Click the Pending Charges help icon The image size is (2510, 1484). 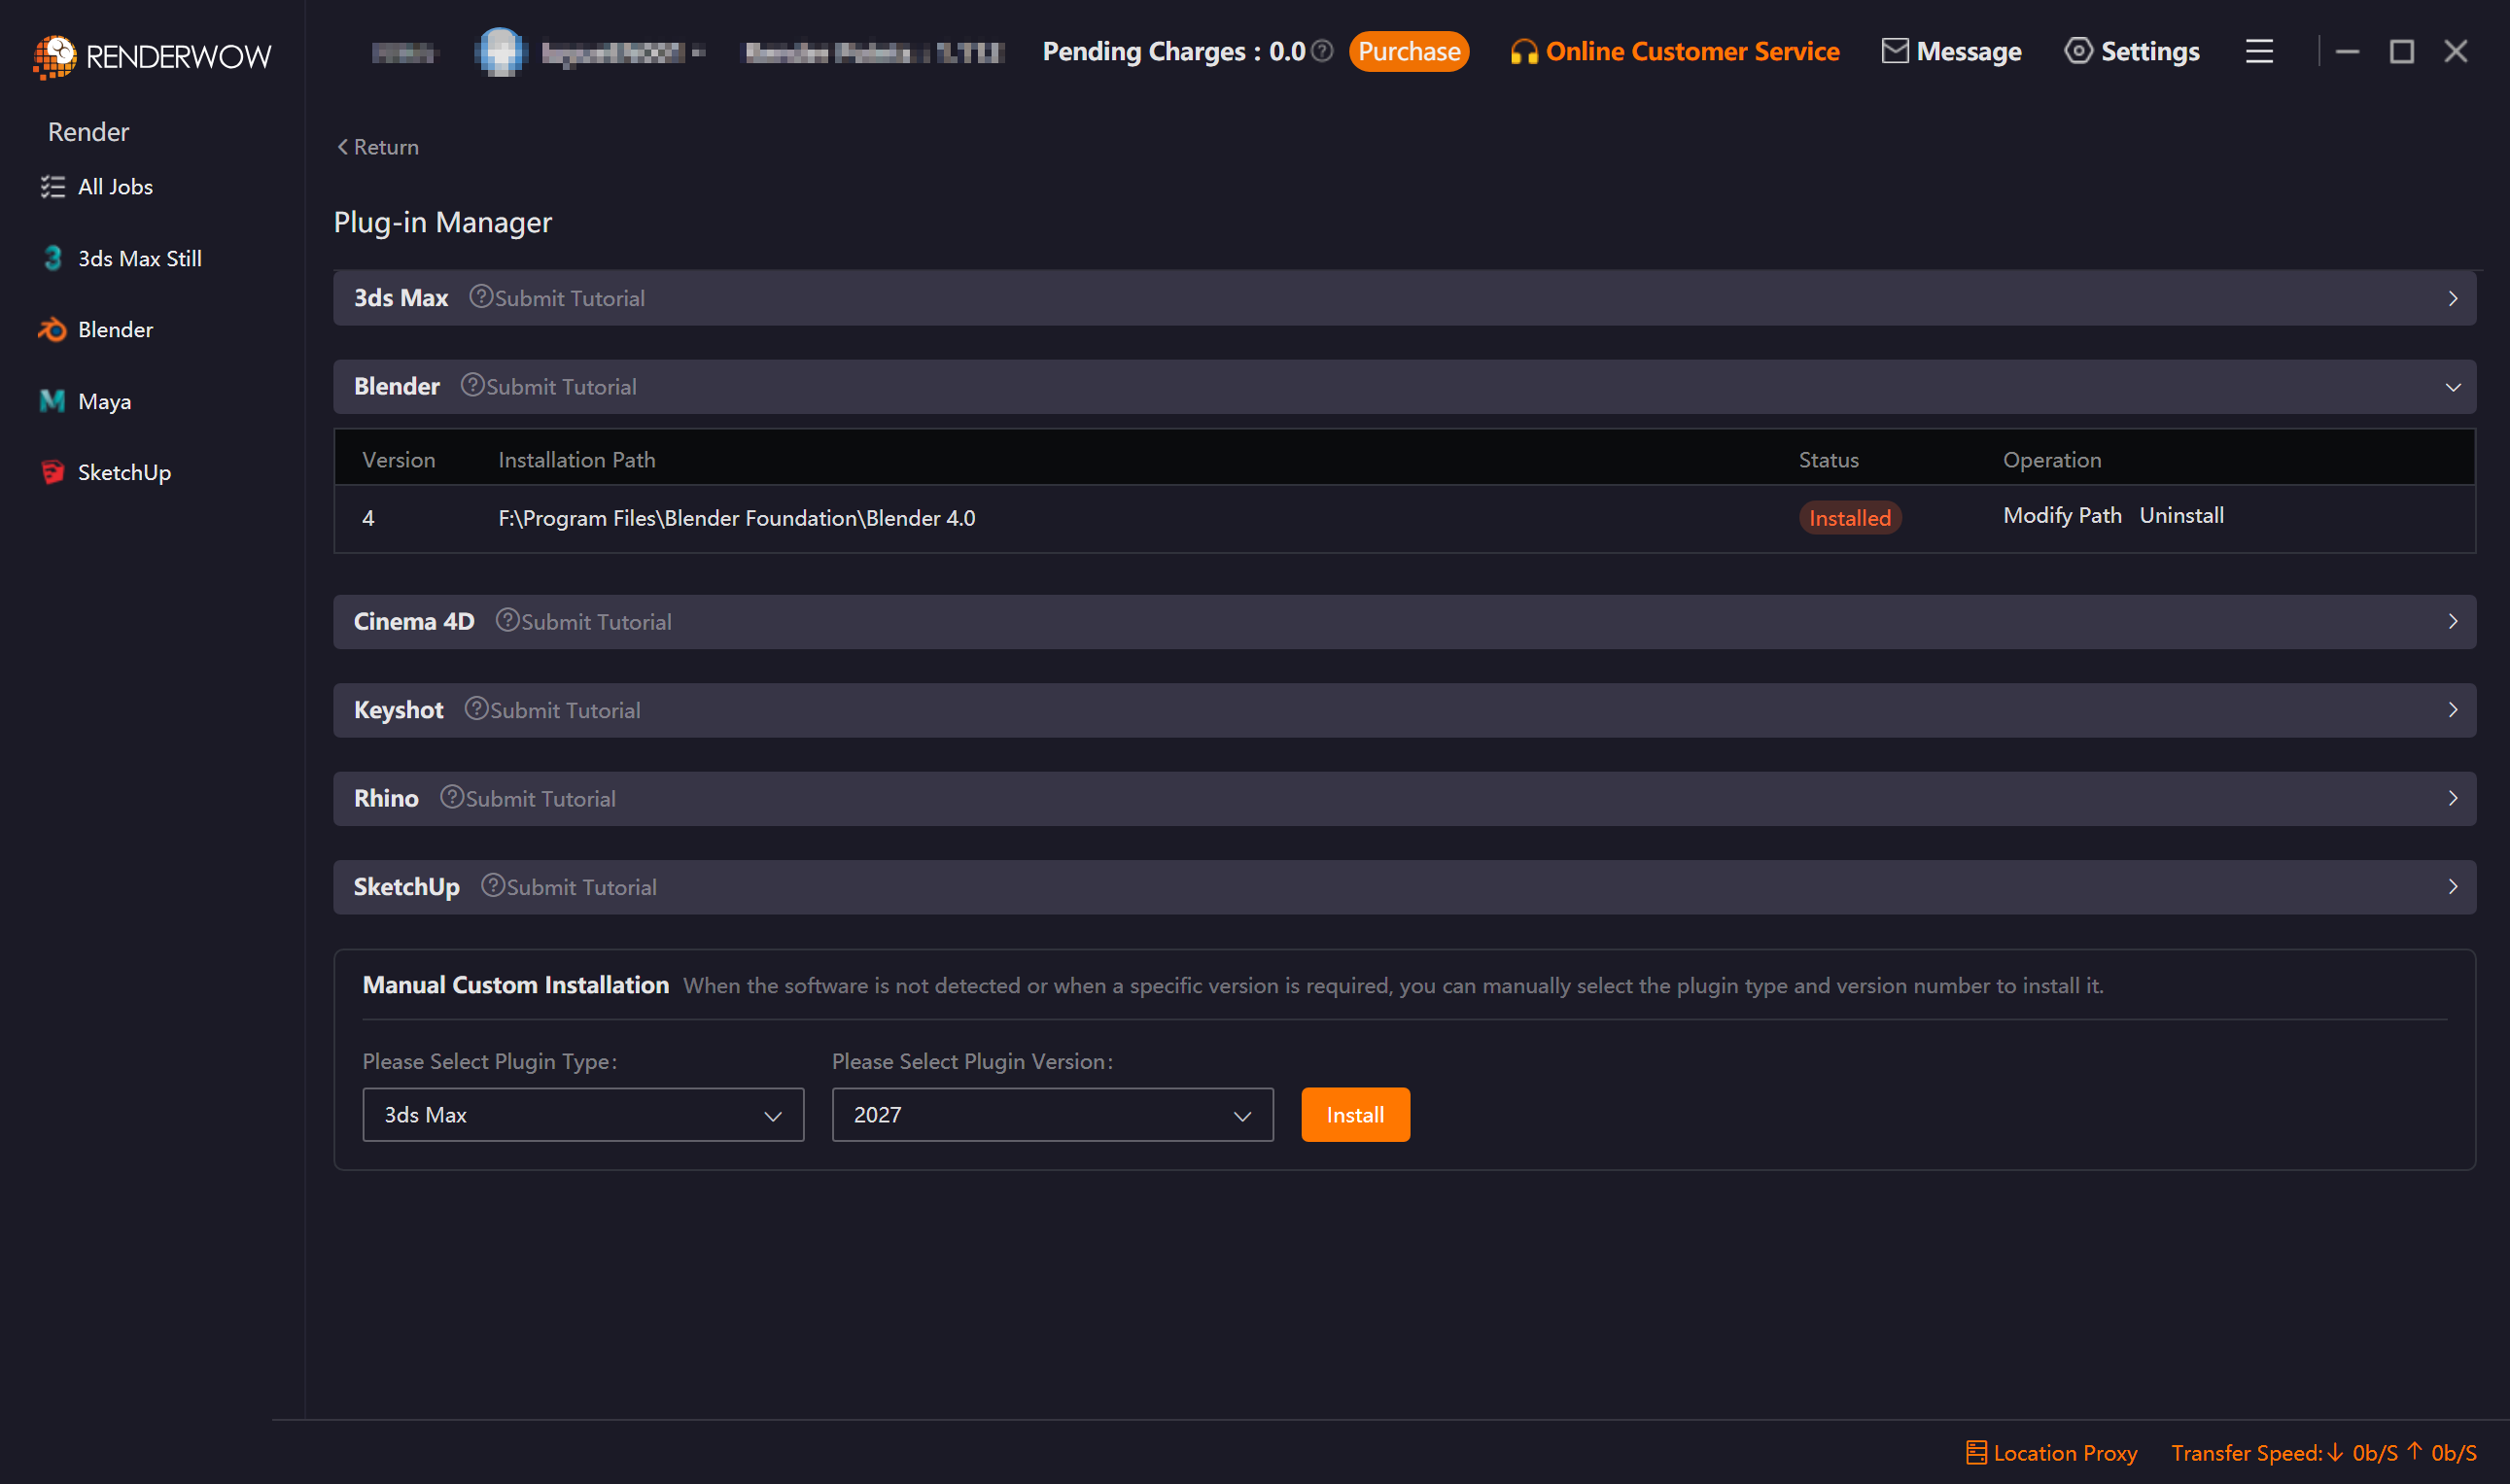coord(1322,51)
